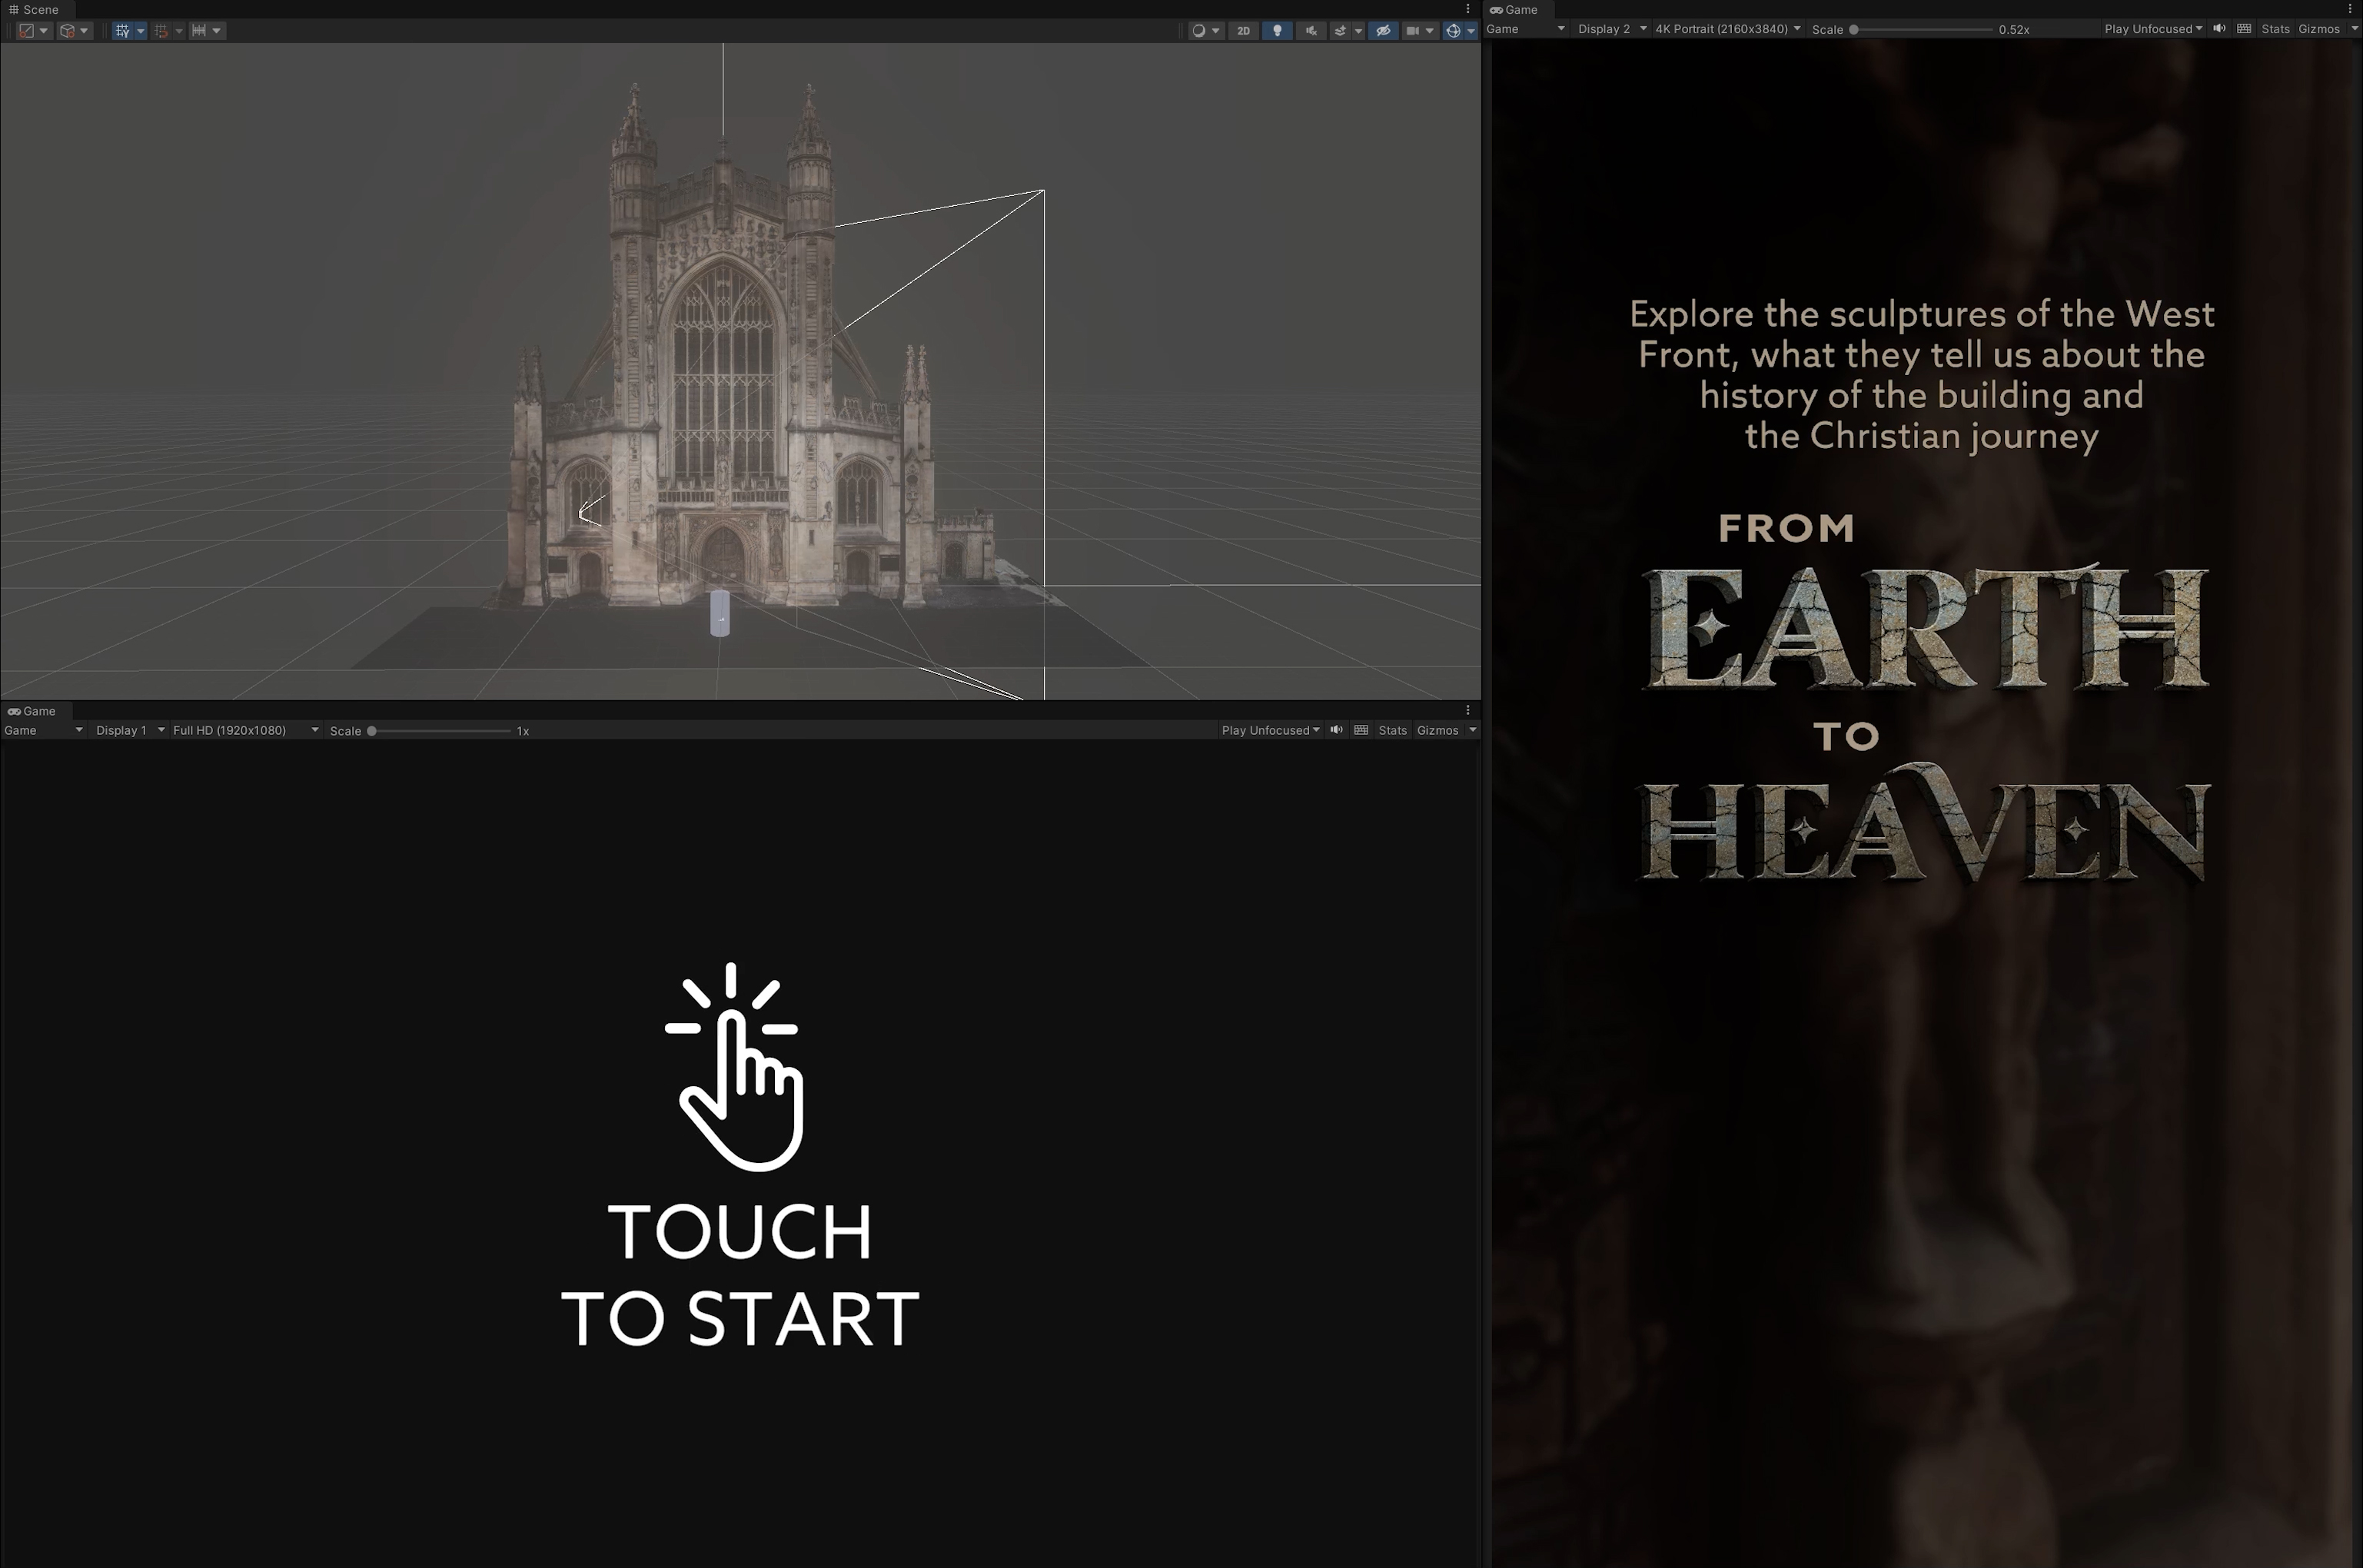This screenshot has width=2363, height=1568.
Task: Toggle the Y-axis grid visibility button
Action: pyautogui.click(x=122, y=31)
